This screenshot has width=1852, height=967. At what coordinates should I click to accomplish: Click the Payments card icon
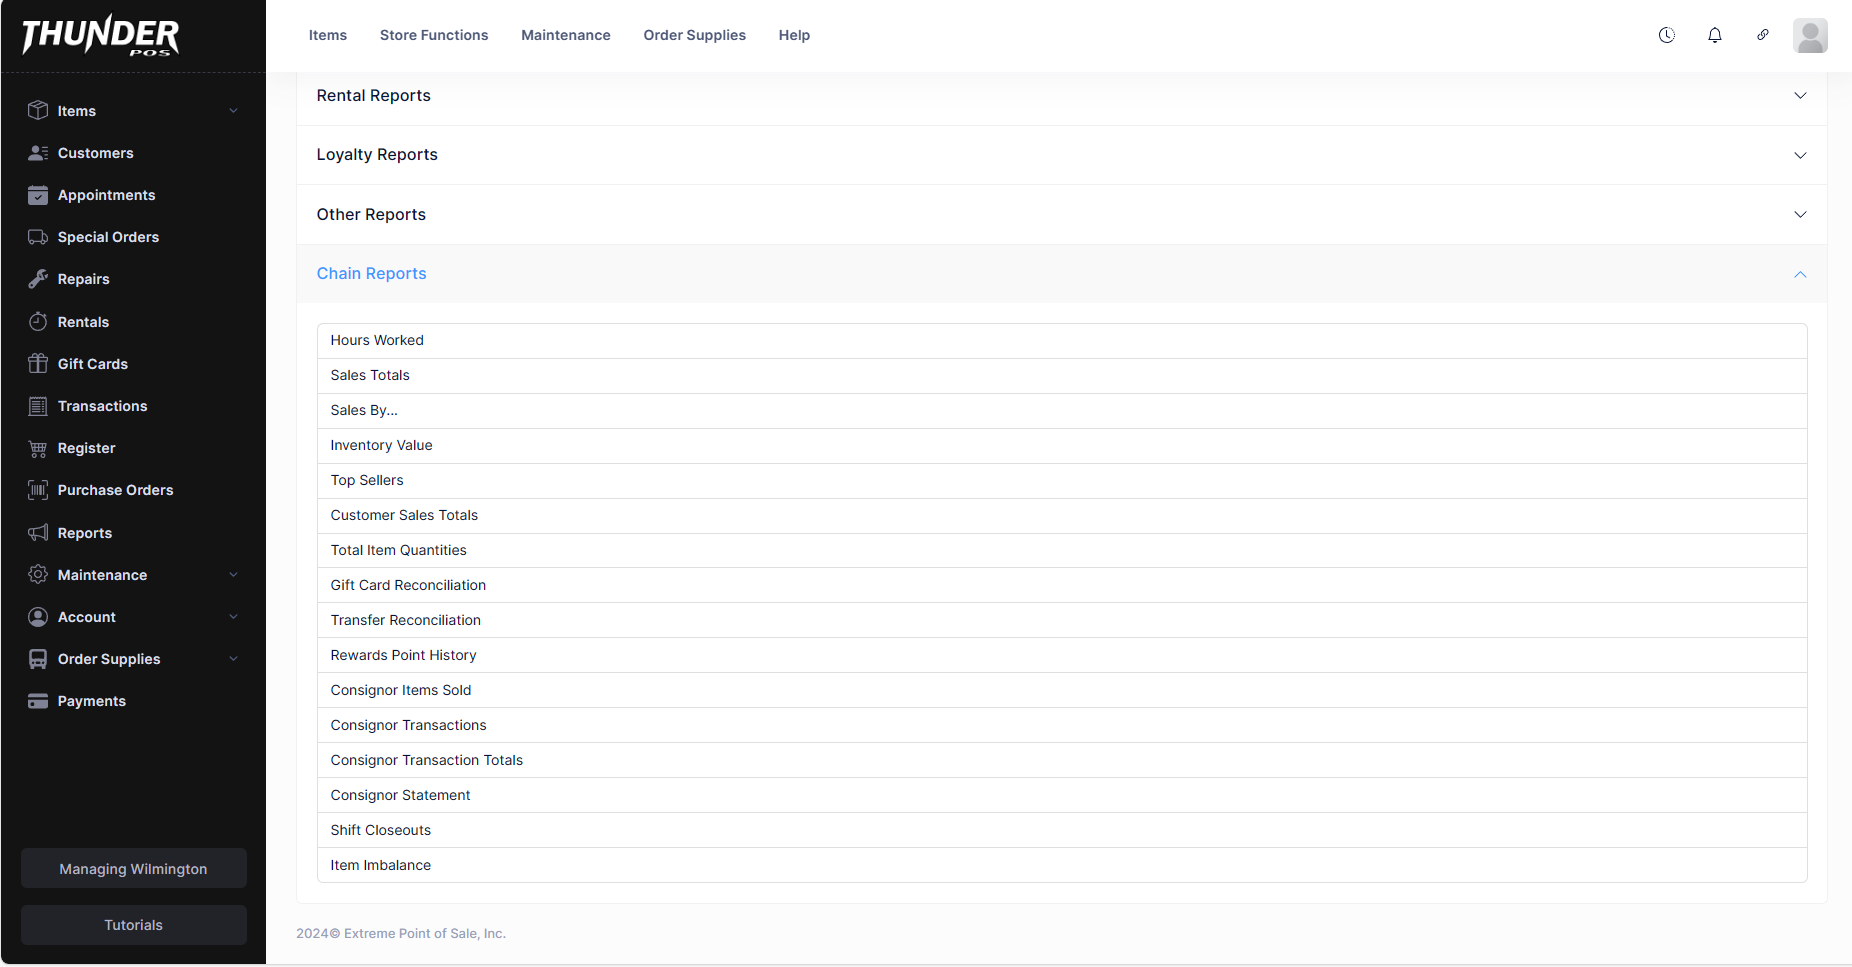point(38,701)
